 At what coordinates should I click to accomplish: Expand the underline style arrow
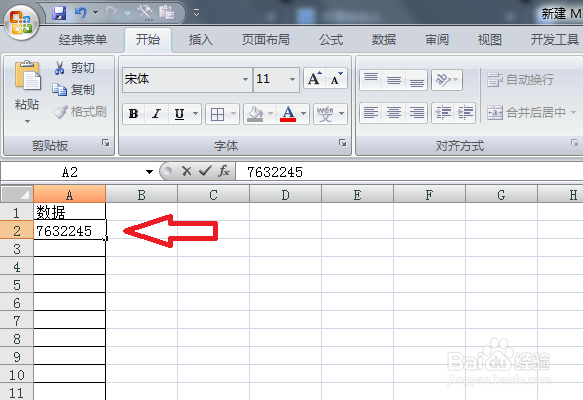point(196,113)
